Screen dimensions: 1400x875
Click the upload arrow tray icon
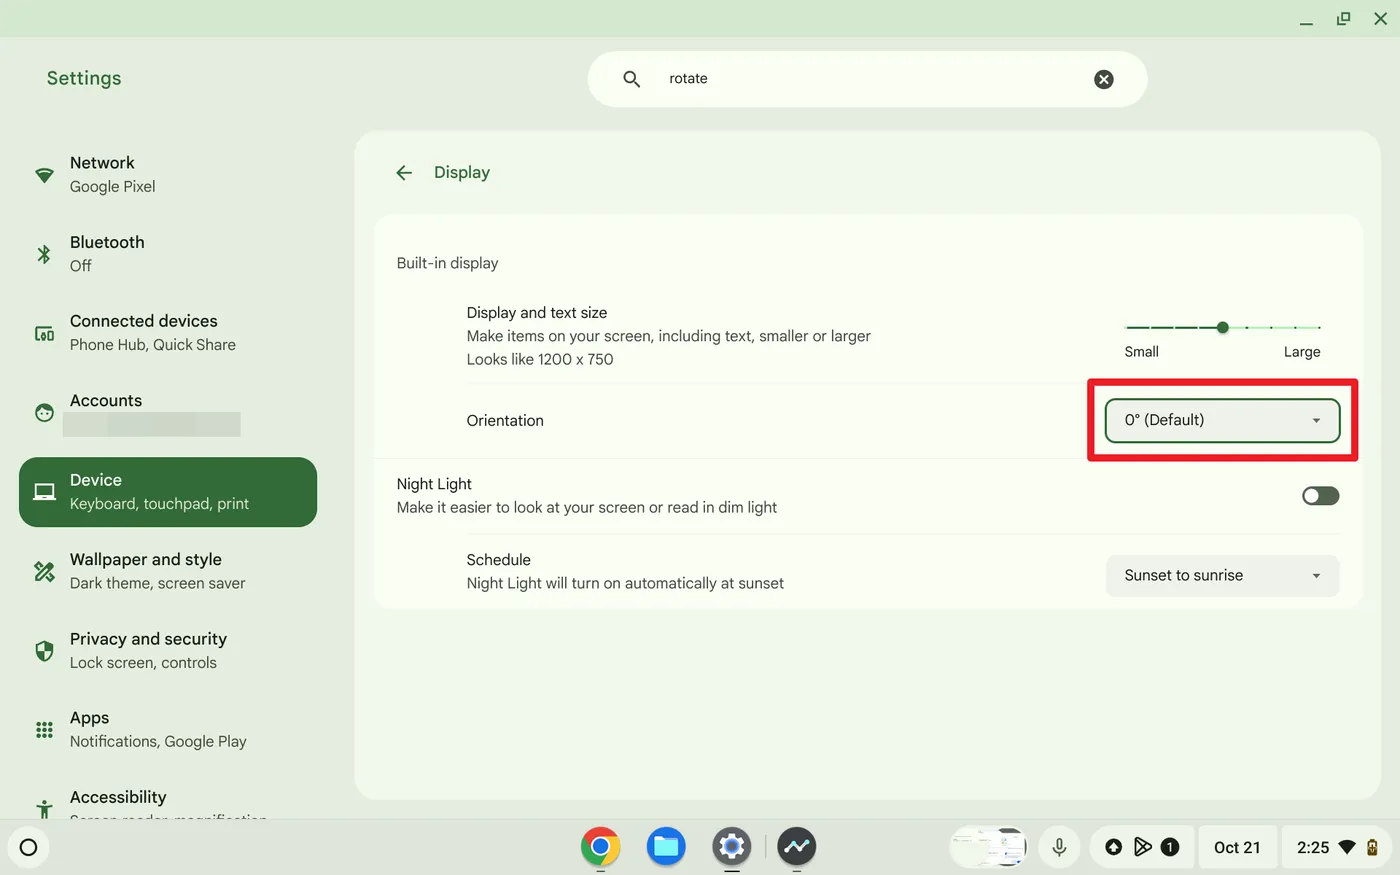[1113, 847]
